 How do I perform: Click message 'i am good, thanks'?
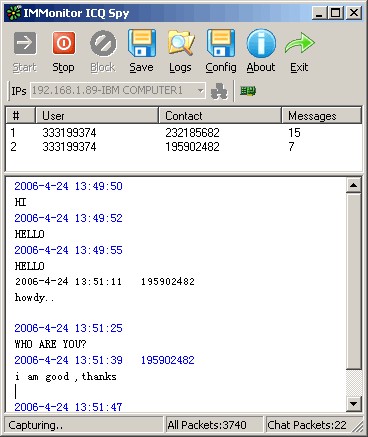tap(66, 376)
